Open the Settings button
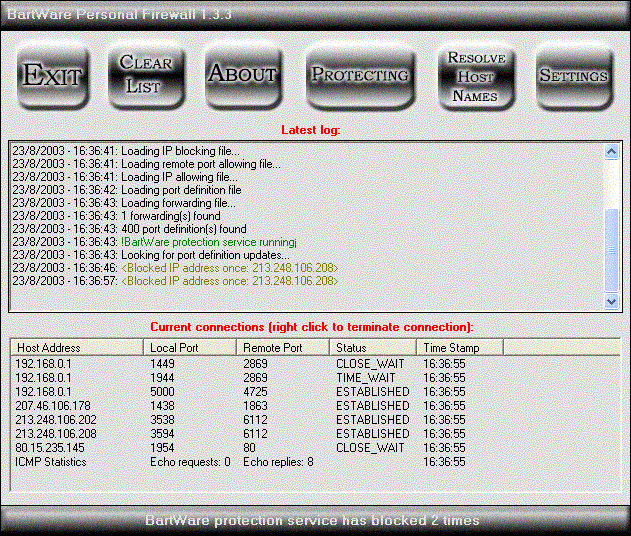Image resolution: width=631 pixels, height=536 pixels. (574, 76)
